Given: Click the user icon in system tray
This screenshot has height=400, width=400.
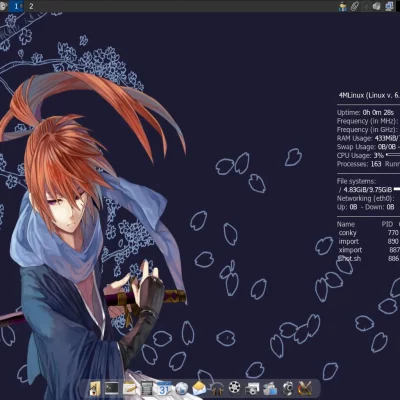Looking at the screenshot, I should tap(343, 6).
